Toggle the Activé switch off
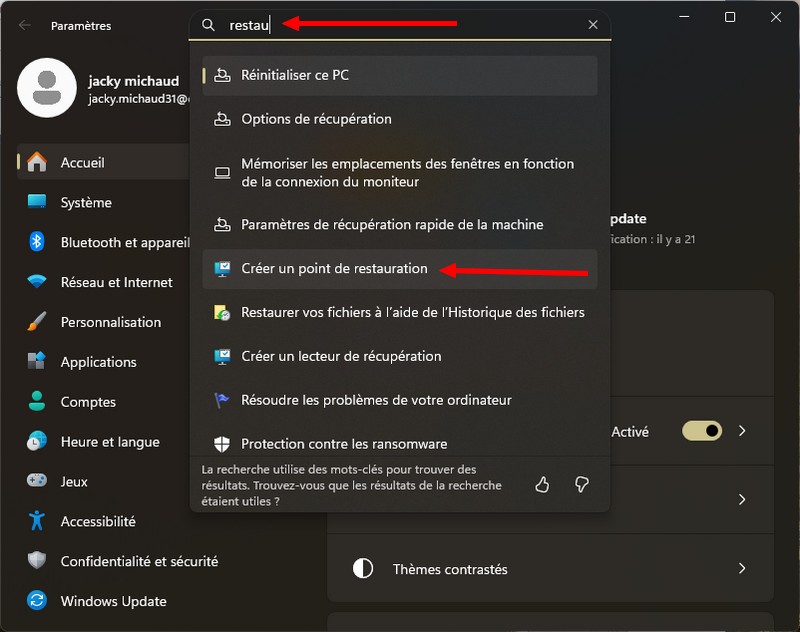The image size is (800, 632). (x=702, y=431)
